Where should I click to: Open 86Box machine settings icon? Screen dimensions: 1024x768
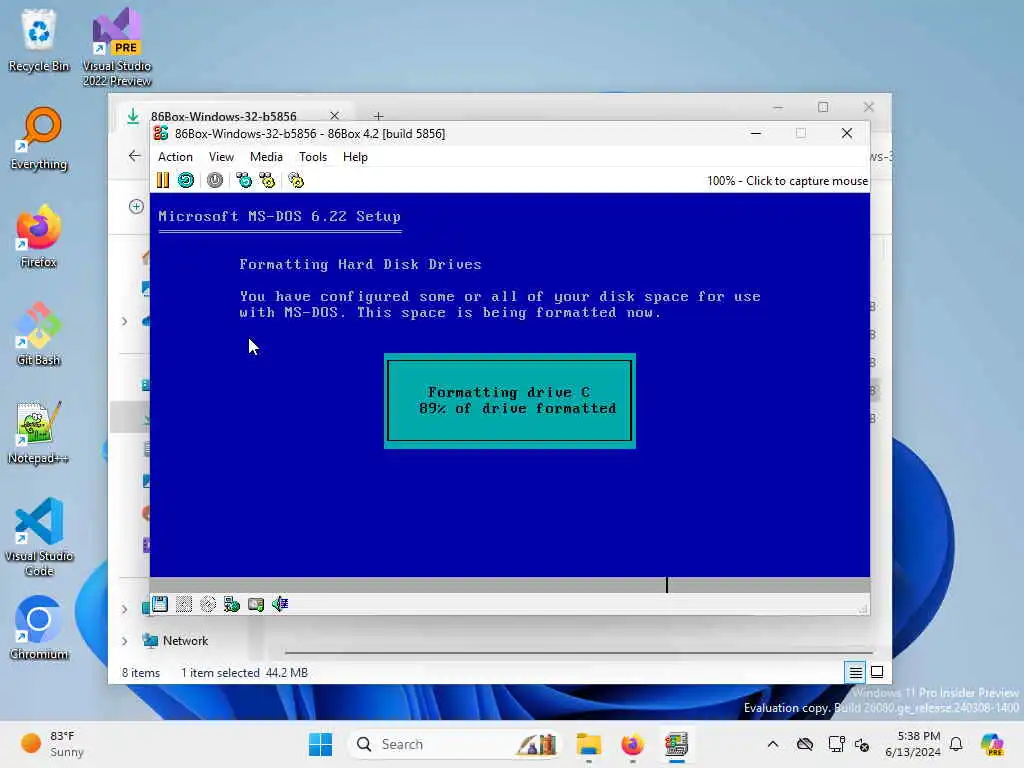pos(296,180)
